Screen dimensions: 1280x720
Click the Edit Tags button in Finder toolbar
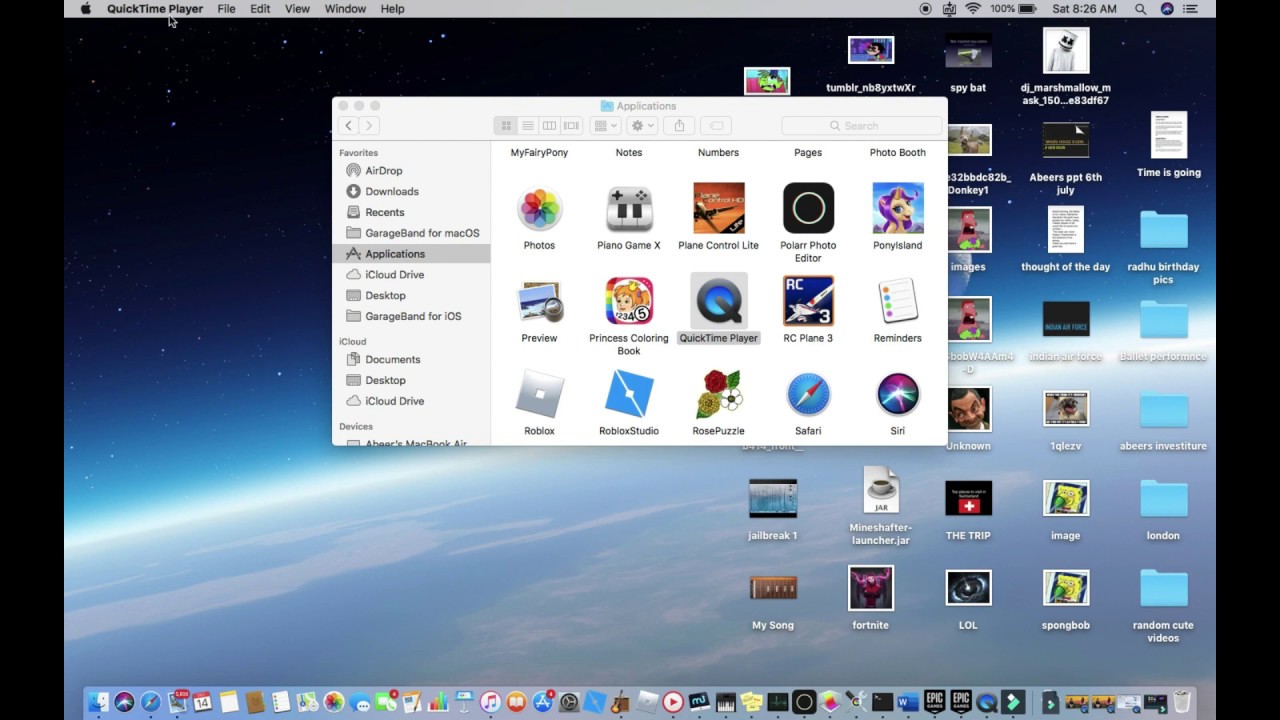coord(716,126)
